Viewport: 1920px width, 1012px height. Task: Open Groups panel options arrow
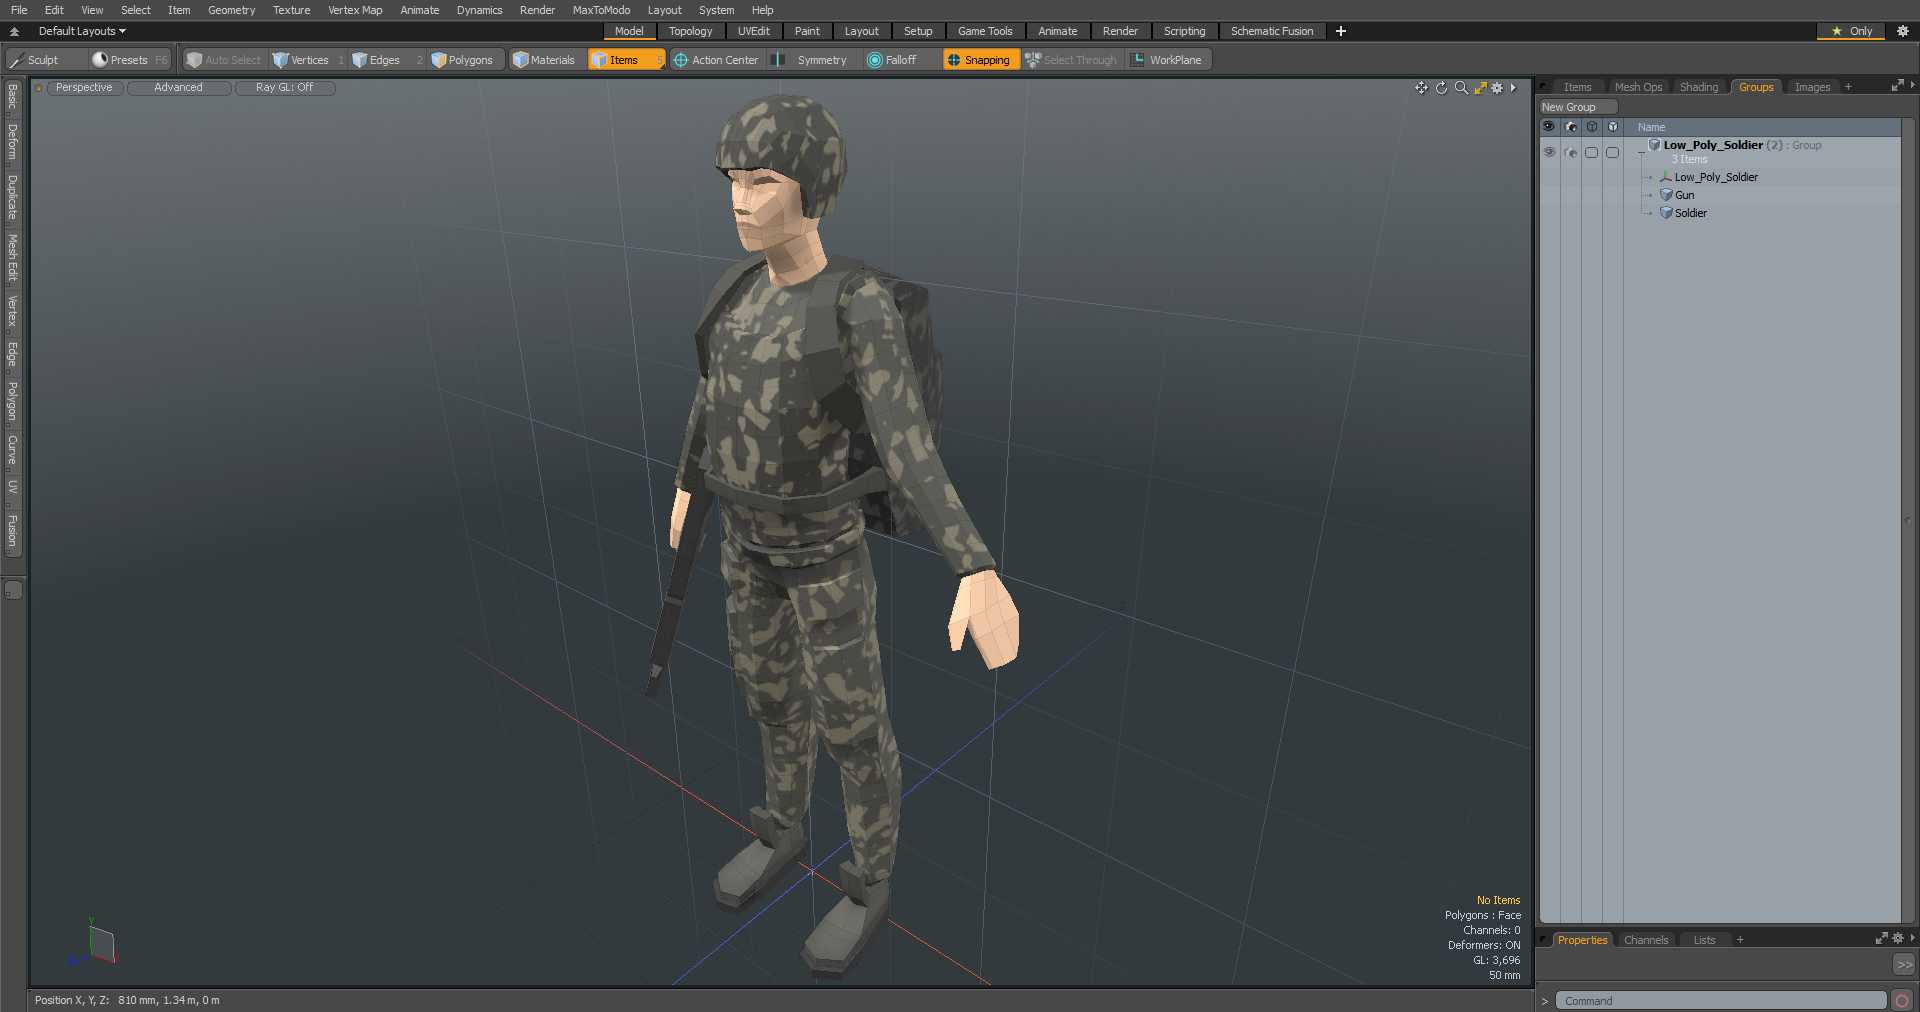click(x=1912, y=86)
